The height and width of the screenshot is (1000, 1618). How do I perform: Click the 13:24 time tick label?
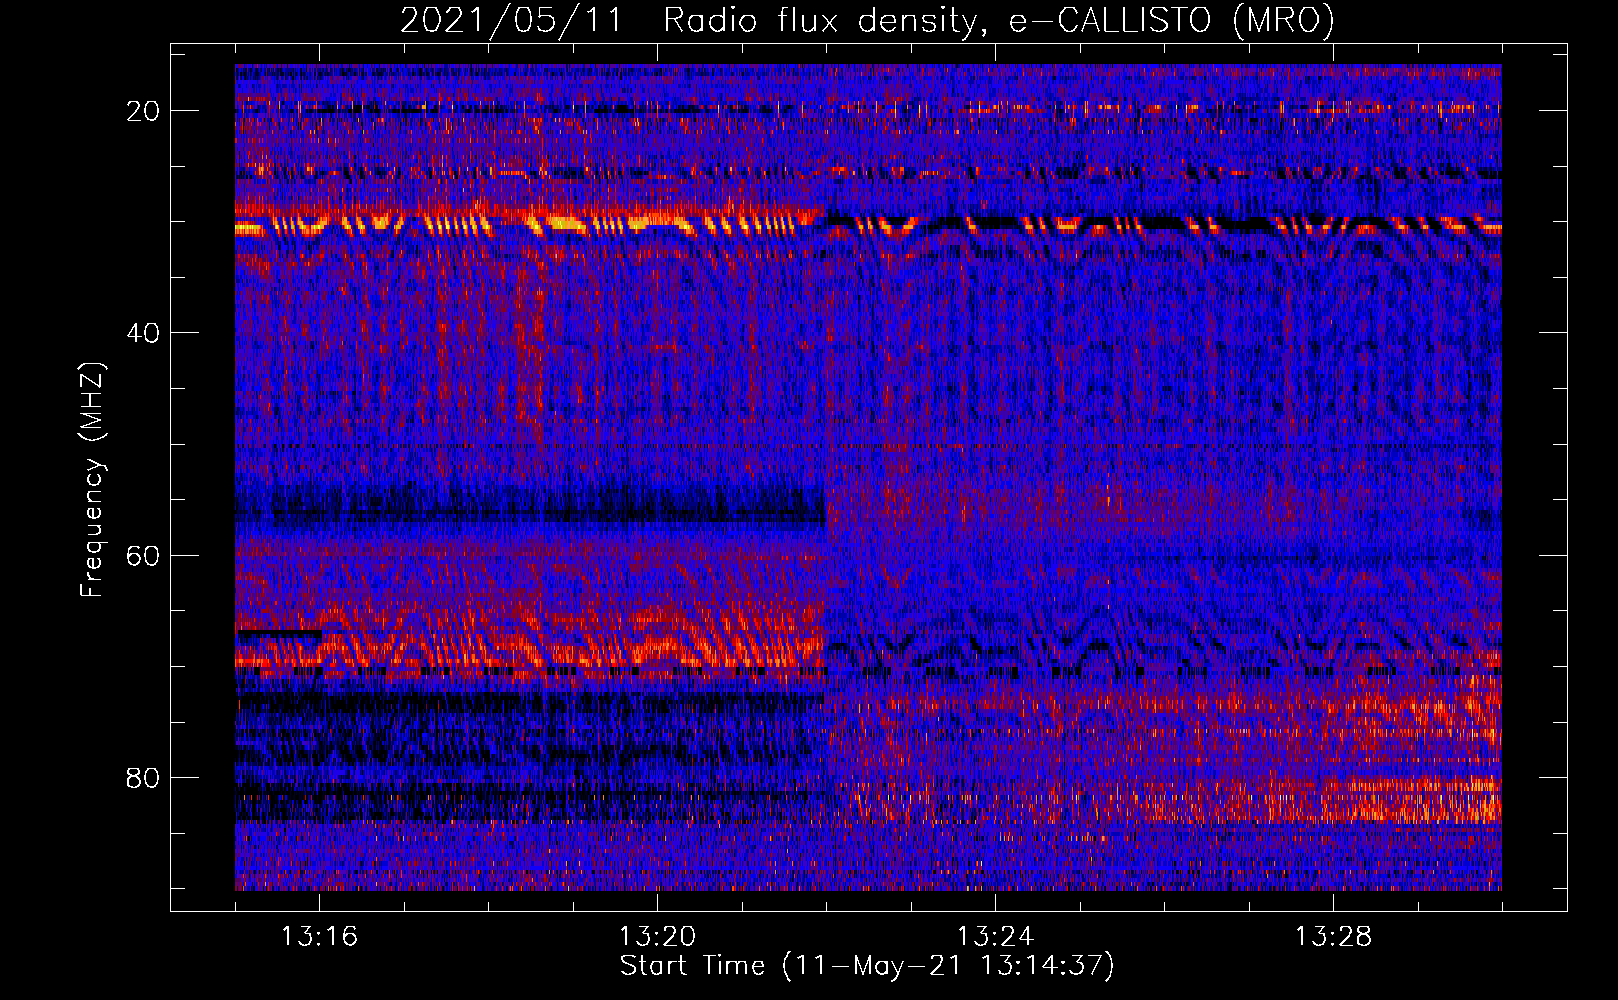pyautogui.click(x=995, y=937)
